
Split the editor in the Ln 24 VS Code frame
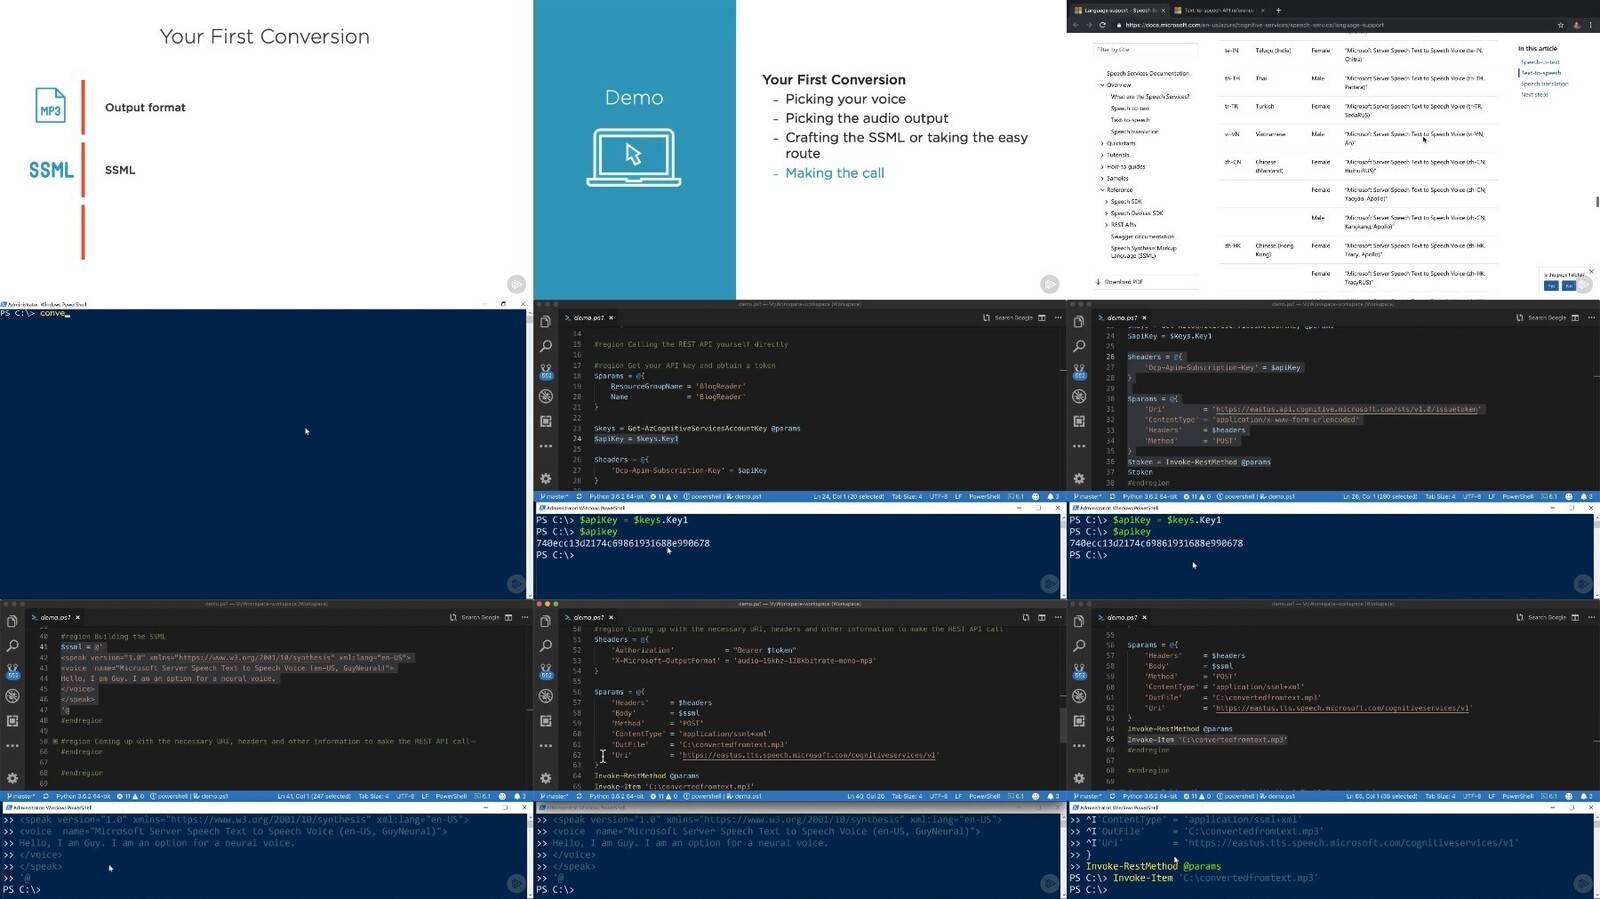click(x=1042, y=318)
